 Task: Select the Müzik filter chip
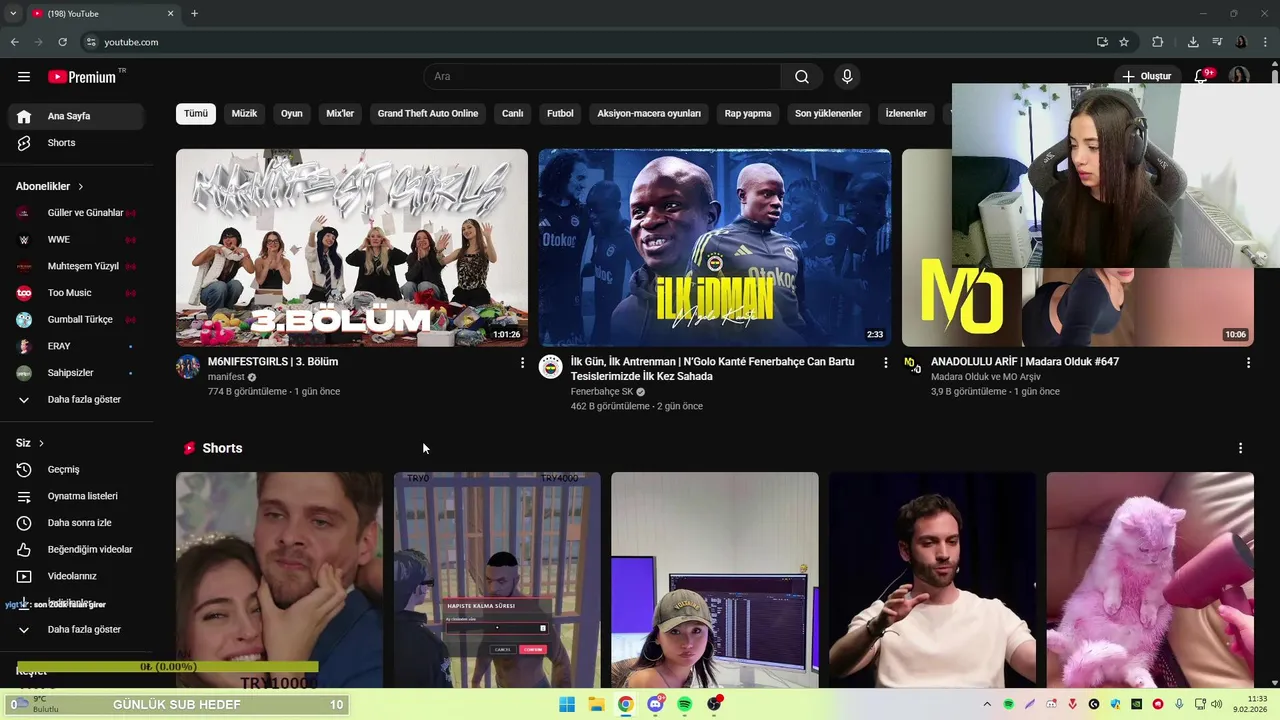[244, 113]
